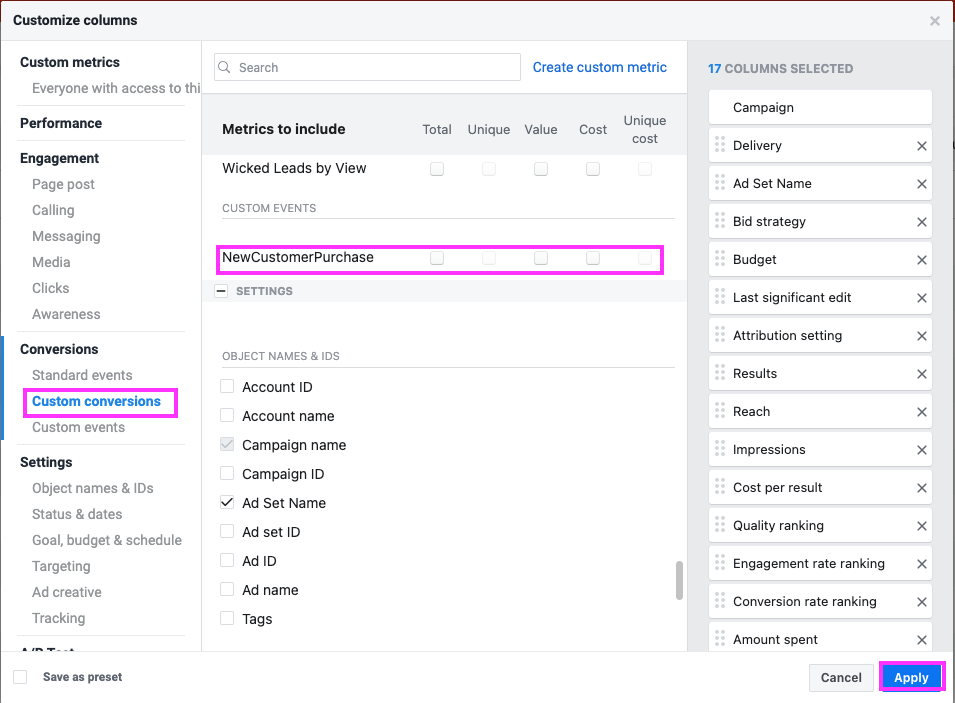Remove the Amount spent column
Viewport: 955px width, 703px height.
(x=922, y=640)
